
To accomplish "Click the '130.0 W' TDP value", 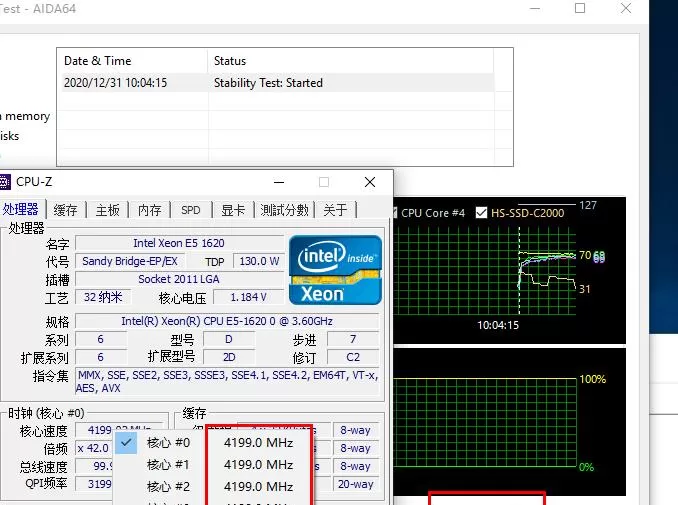I will click(259, 261).
